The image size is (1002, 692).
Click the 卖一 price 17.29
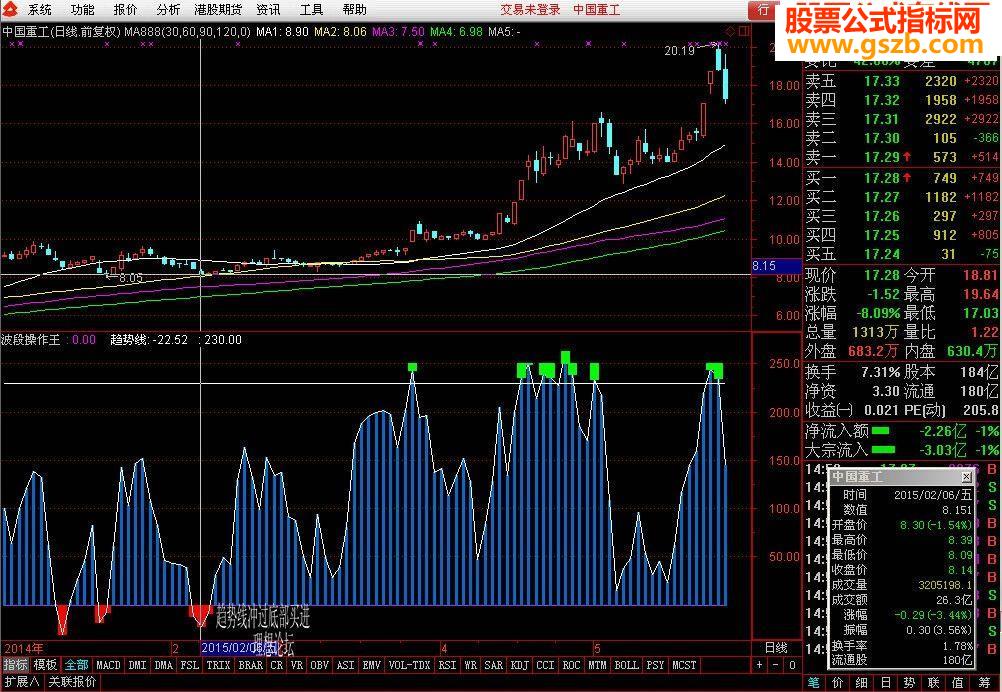coord(882,157)
